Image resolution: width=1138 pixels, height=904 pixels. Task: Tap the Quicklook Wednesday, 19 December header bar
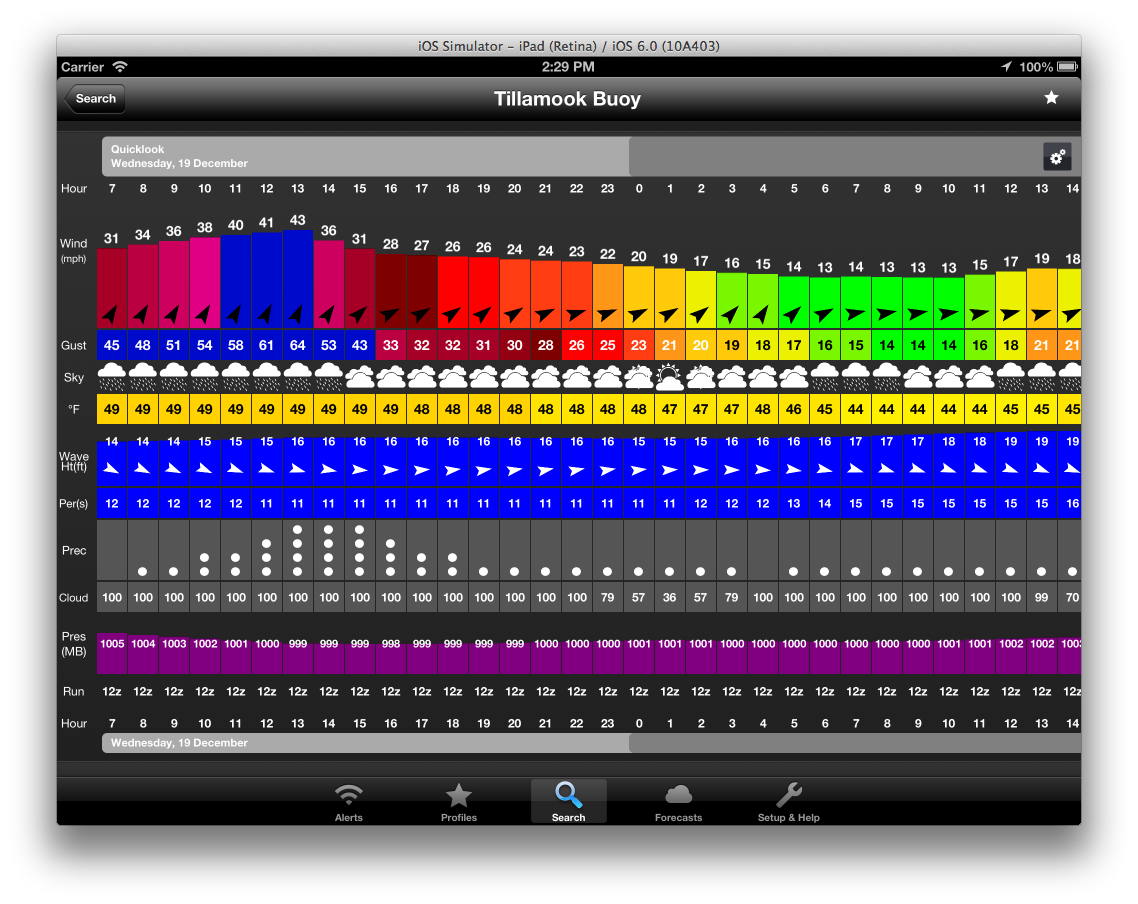pyautogui.click(x=365, y=156)
